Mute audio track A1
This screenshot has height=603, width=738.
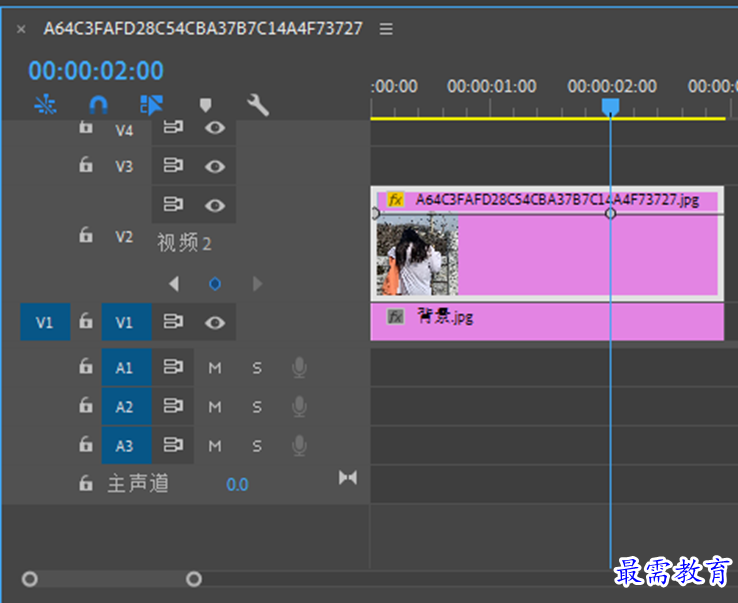pos(215,368)
